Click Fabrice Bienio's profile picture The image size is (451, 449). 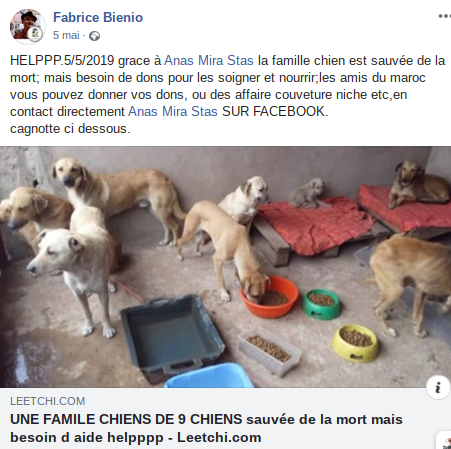coord(28,27)
